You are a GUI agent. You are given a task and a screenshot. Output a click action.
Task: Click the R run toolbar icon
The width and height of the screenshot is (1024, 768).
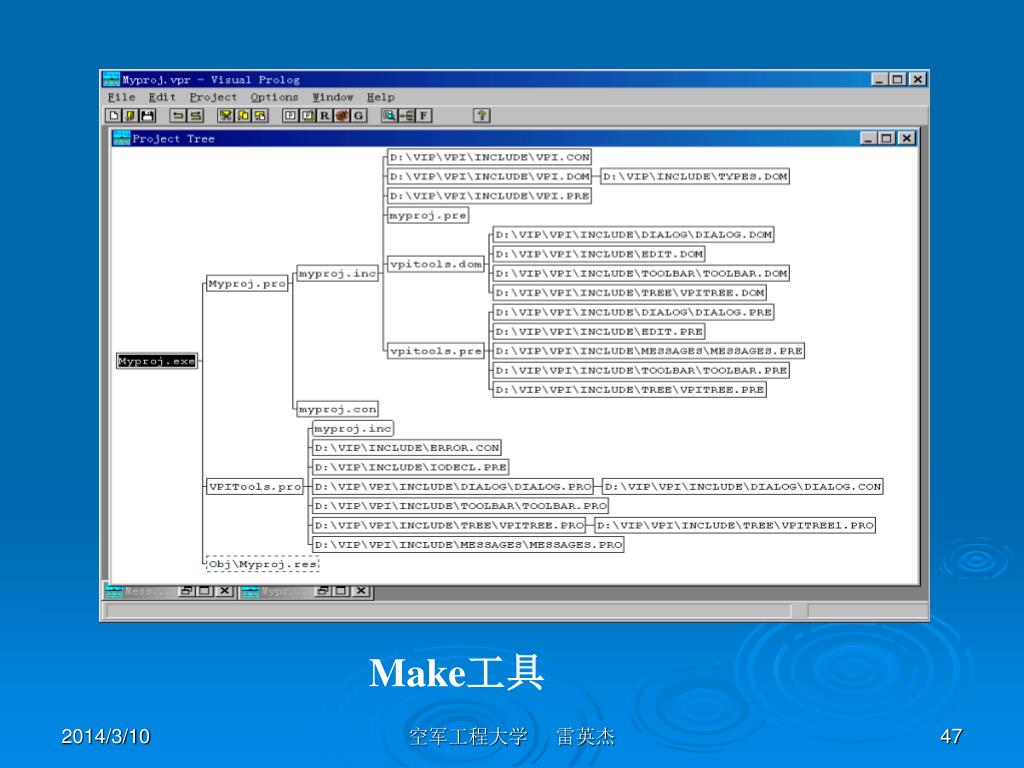click(x=324, y=116)
